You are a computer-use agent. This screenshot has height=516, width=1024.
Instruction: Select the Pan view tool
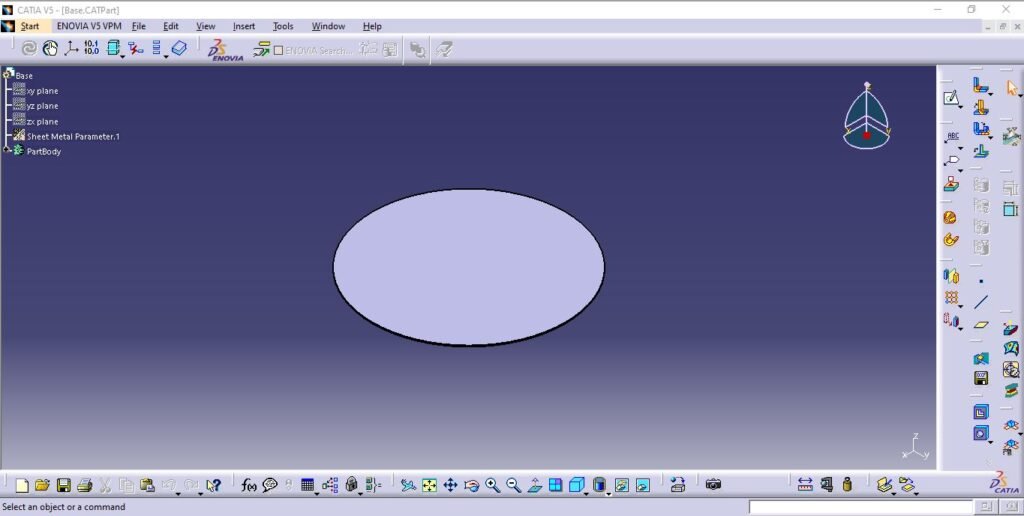coord(450,485)
